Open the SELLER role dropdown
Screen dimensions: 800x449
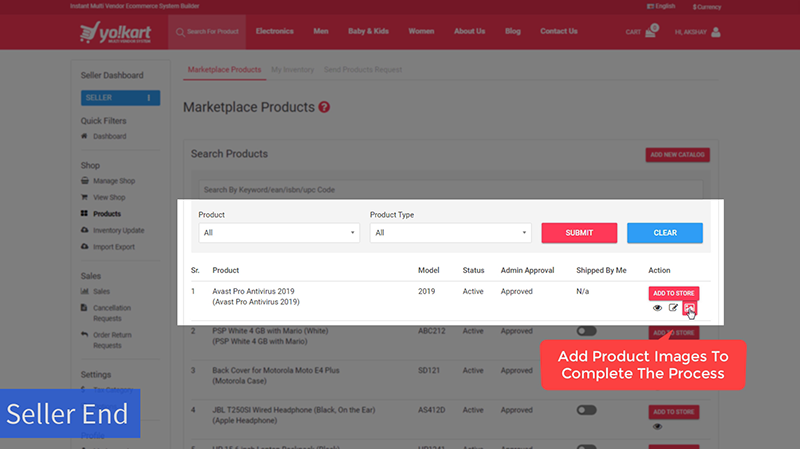click(x=120, y=97)
